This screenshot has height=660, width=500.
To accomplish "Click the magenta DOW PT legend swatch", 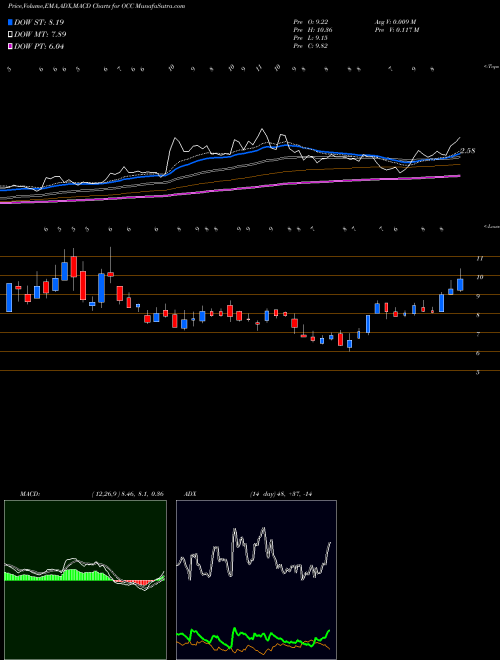I will coord(10,47).
